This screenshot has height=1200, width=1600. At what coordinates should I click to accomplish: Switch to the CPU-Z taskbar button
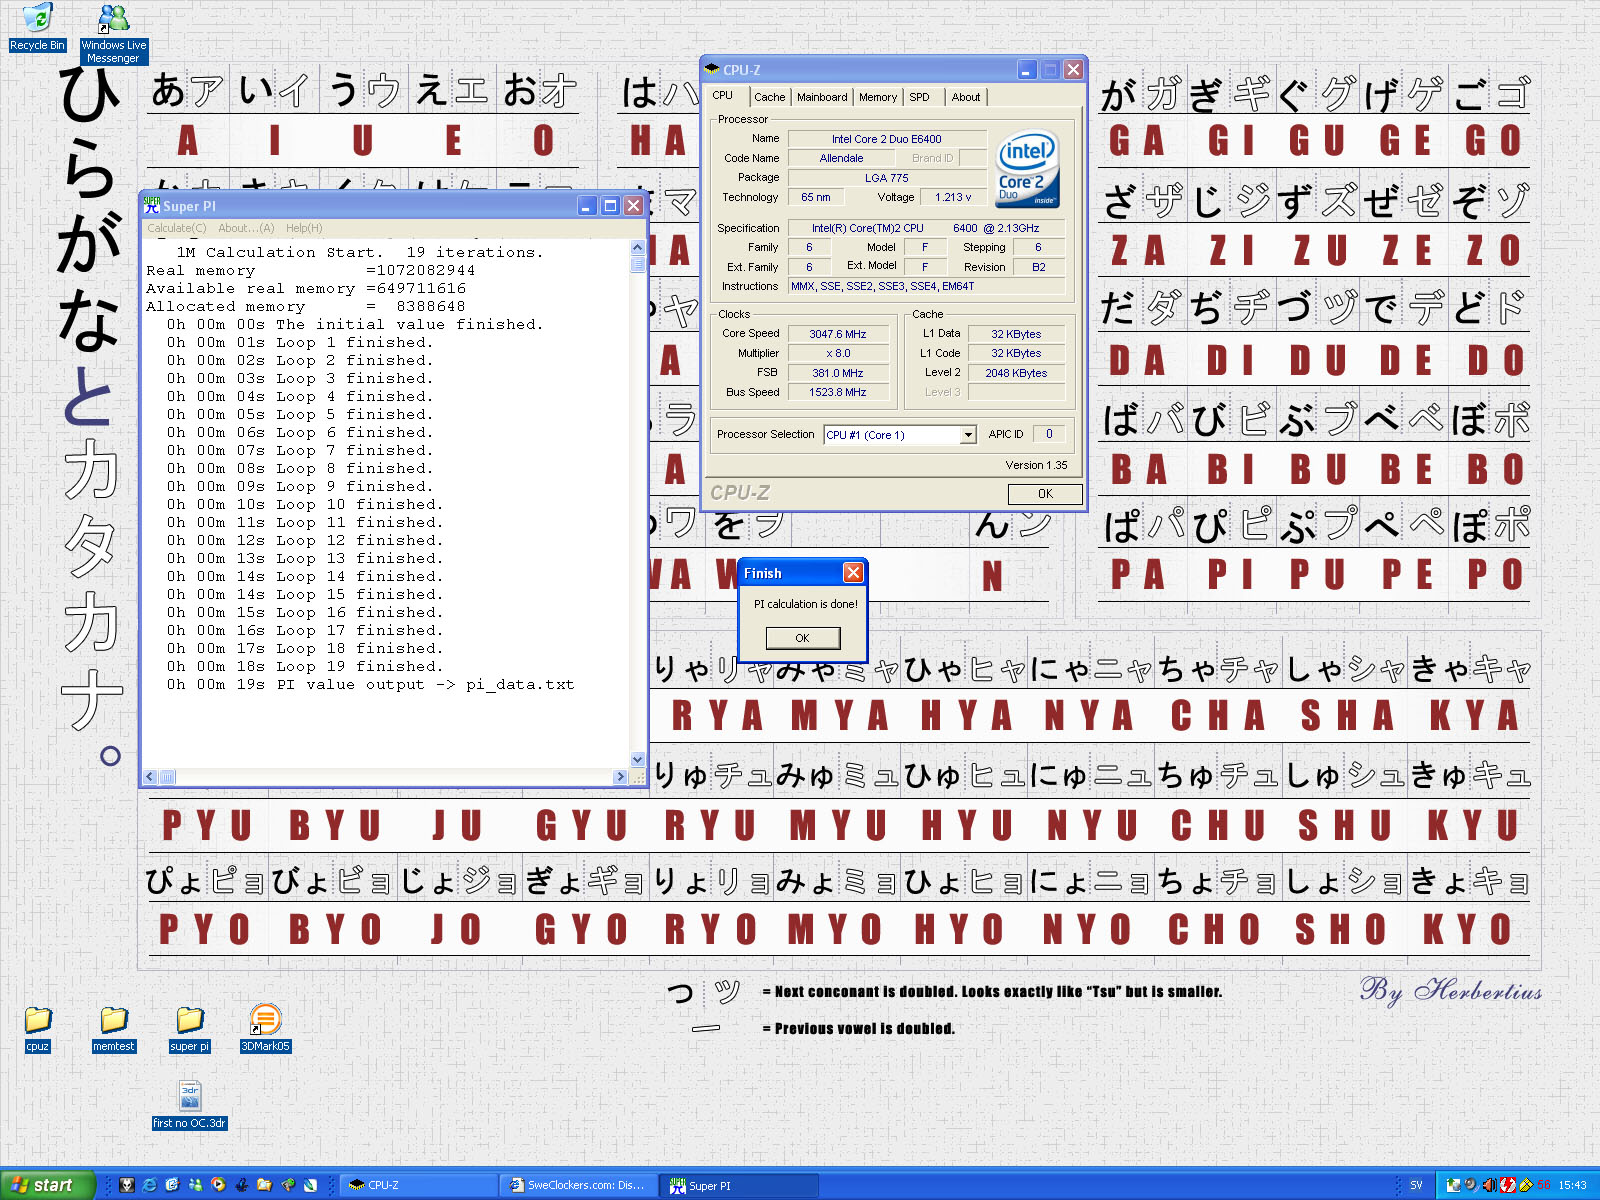[x=418, y=1185]
